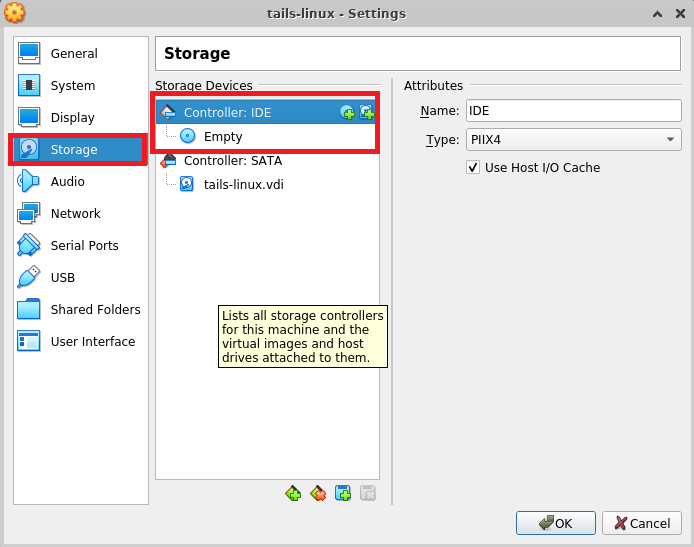The height and width of the screenshot is (547, 694).
Task: Click the Storage page heading
Action: [197, 54]
